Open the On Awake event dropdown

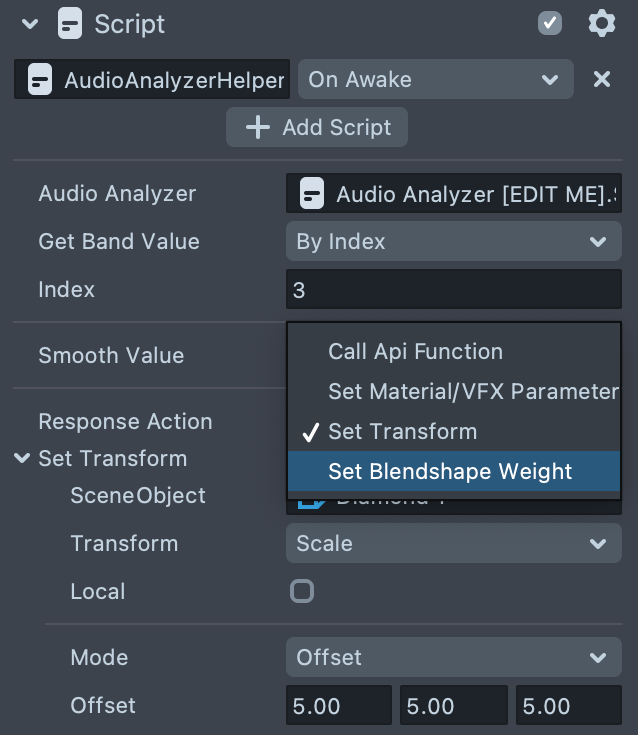[435, 79]
